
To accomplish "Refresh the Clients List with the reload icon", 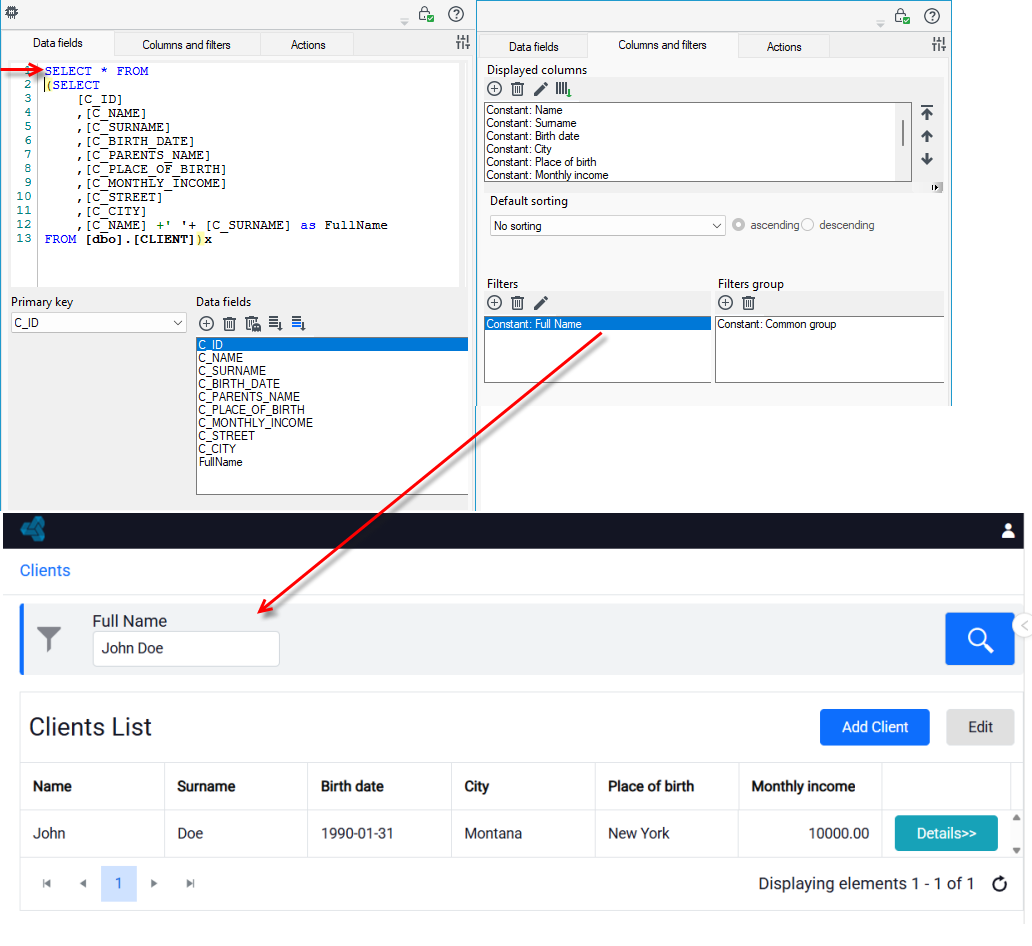I will click(x=999, y=883).
